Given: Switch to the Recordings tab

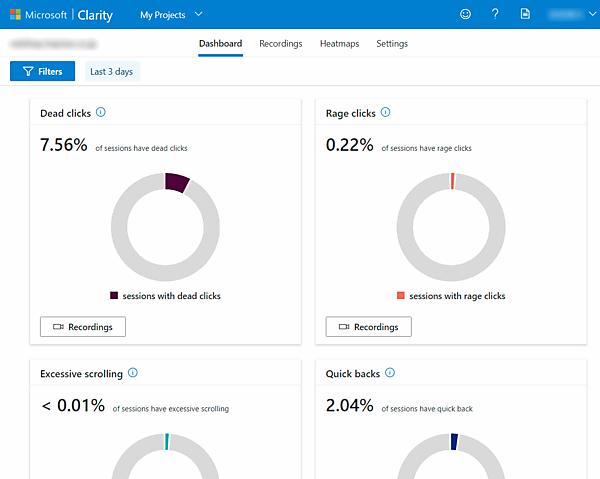Looking at the screenshot, I should point(280,44).
